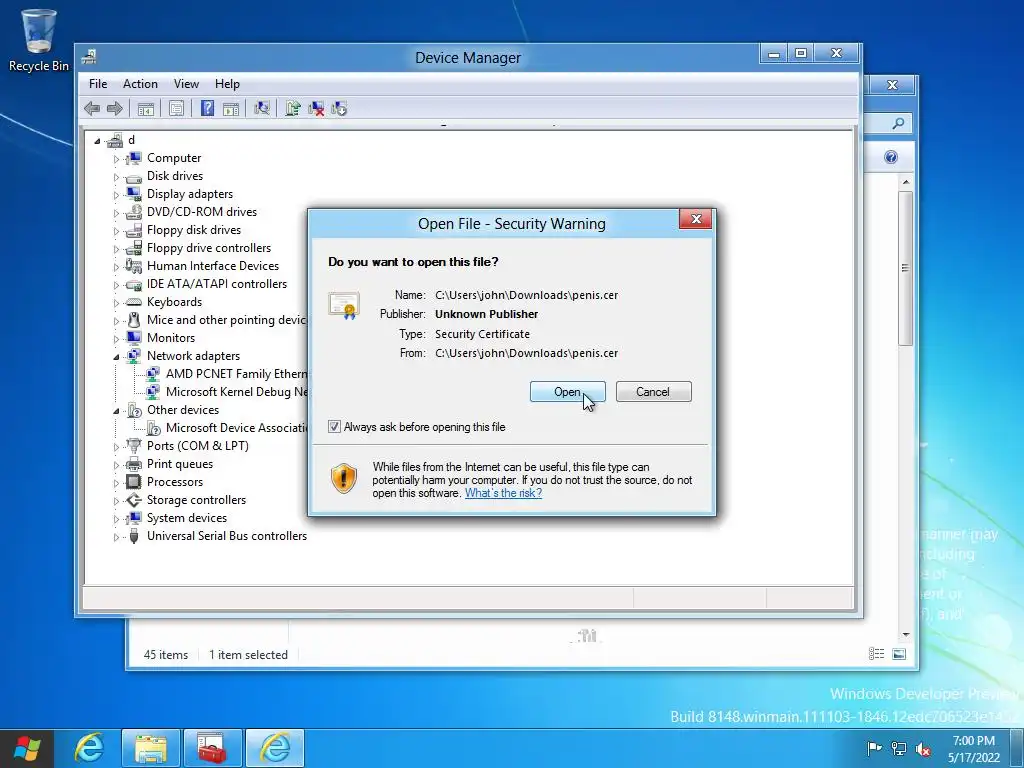Click the Start button on the taskbar
Image resolution: width=1024 pixels, height=768 pixels.
(26, 748)
